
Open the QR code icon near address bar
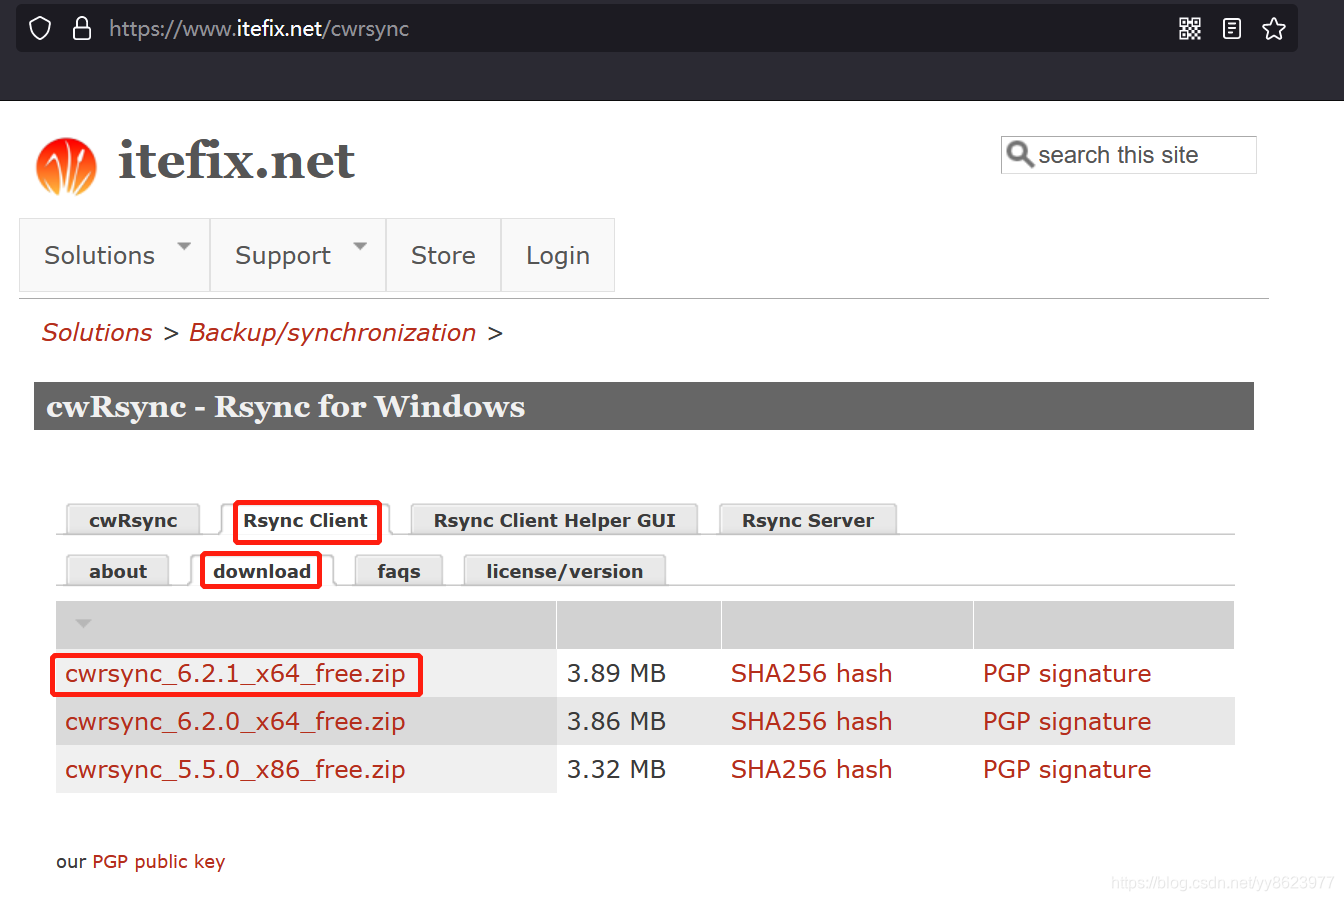[x=1190, y=28]
